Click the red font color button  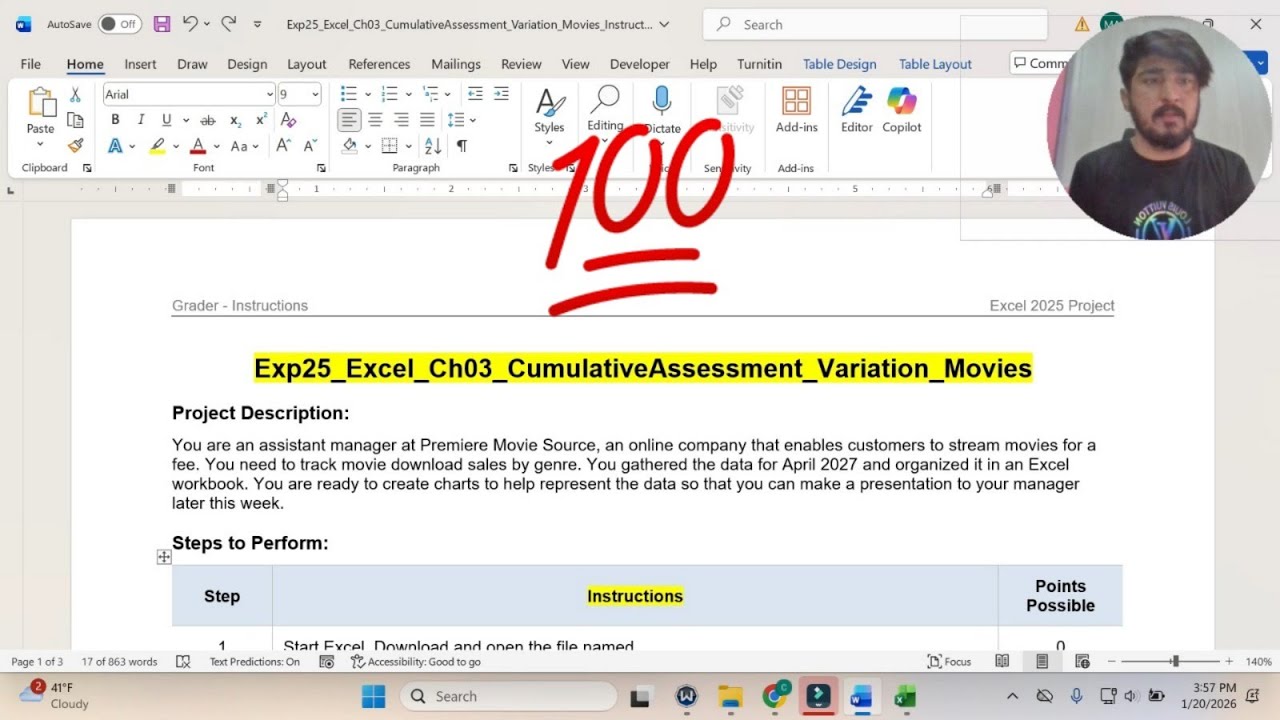198,146
